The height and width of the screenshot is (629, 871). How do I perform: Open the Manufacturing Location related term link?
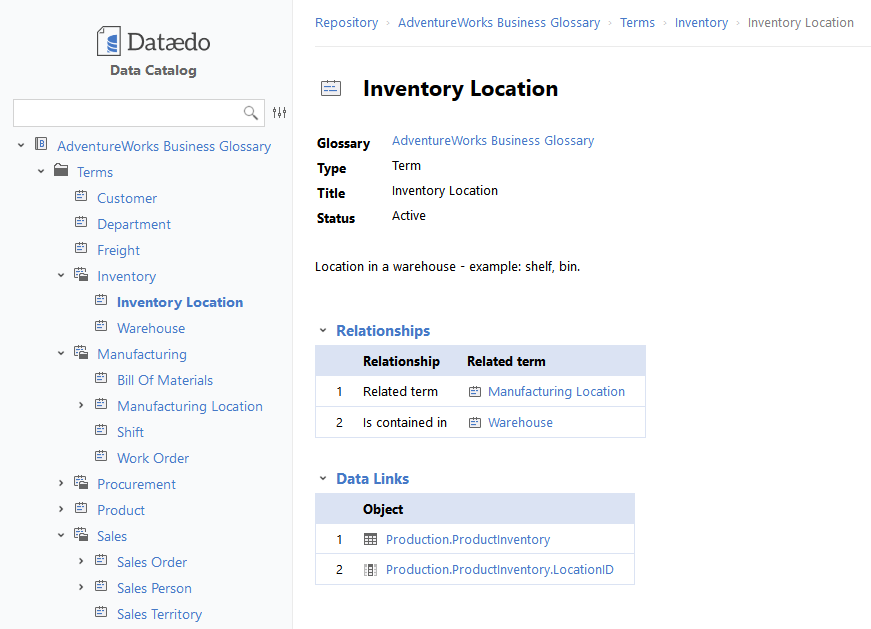point(556,391)
